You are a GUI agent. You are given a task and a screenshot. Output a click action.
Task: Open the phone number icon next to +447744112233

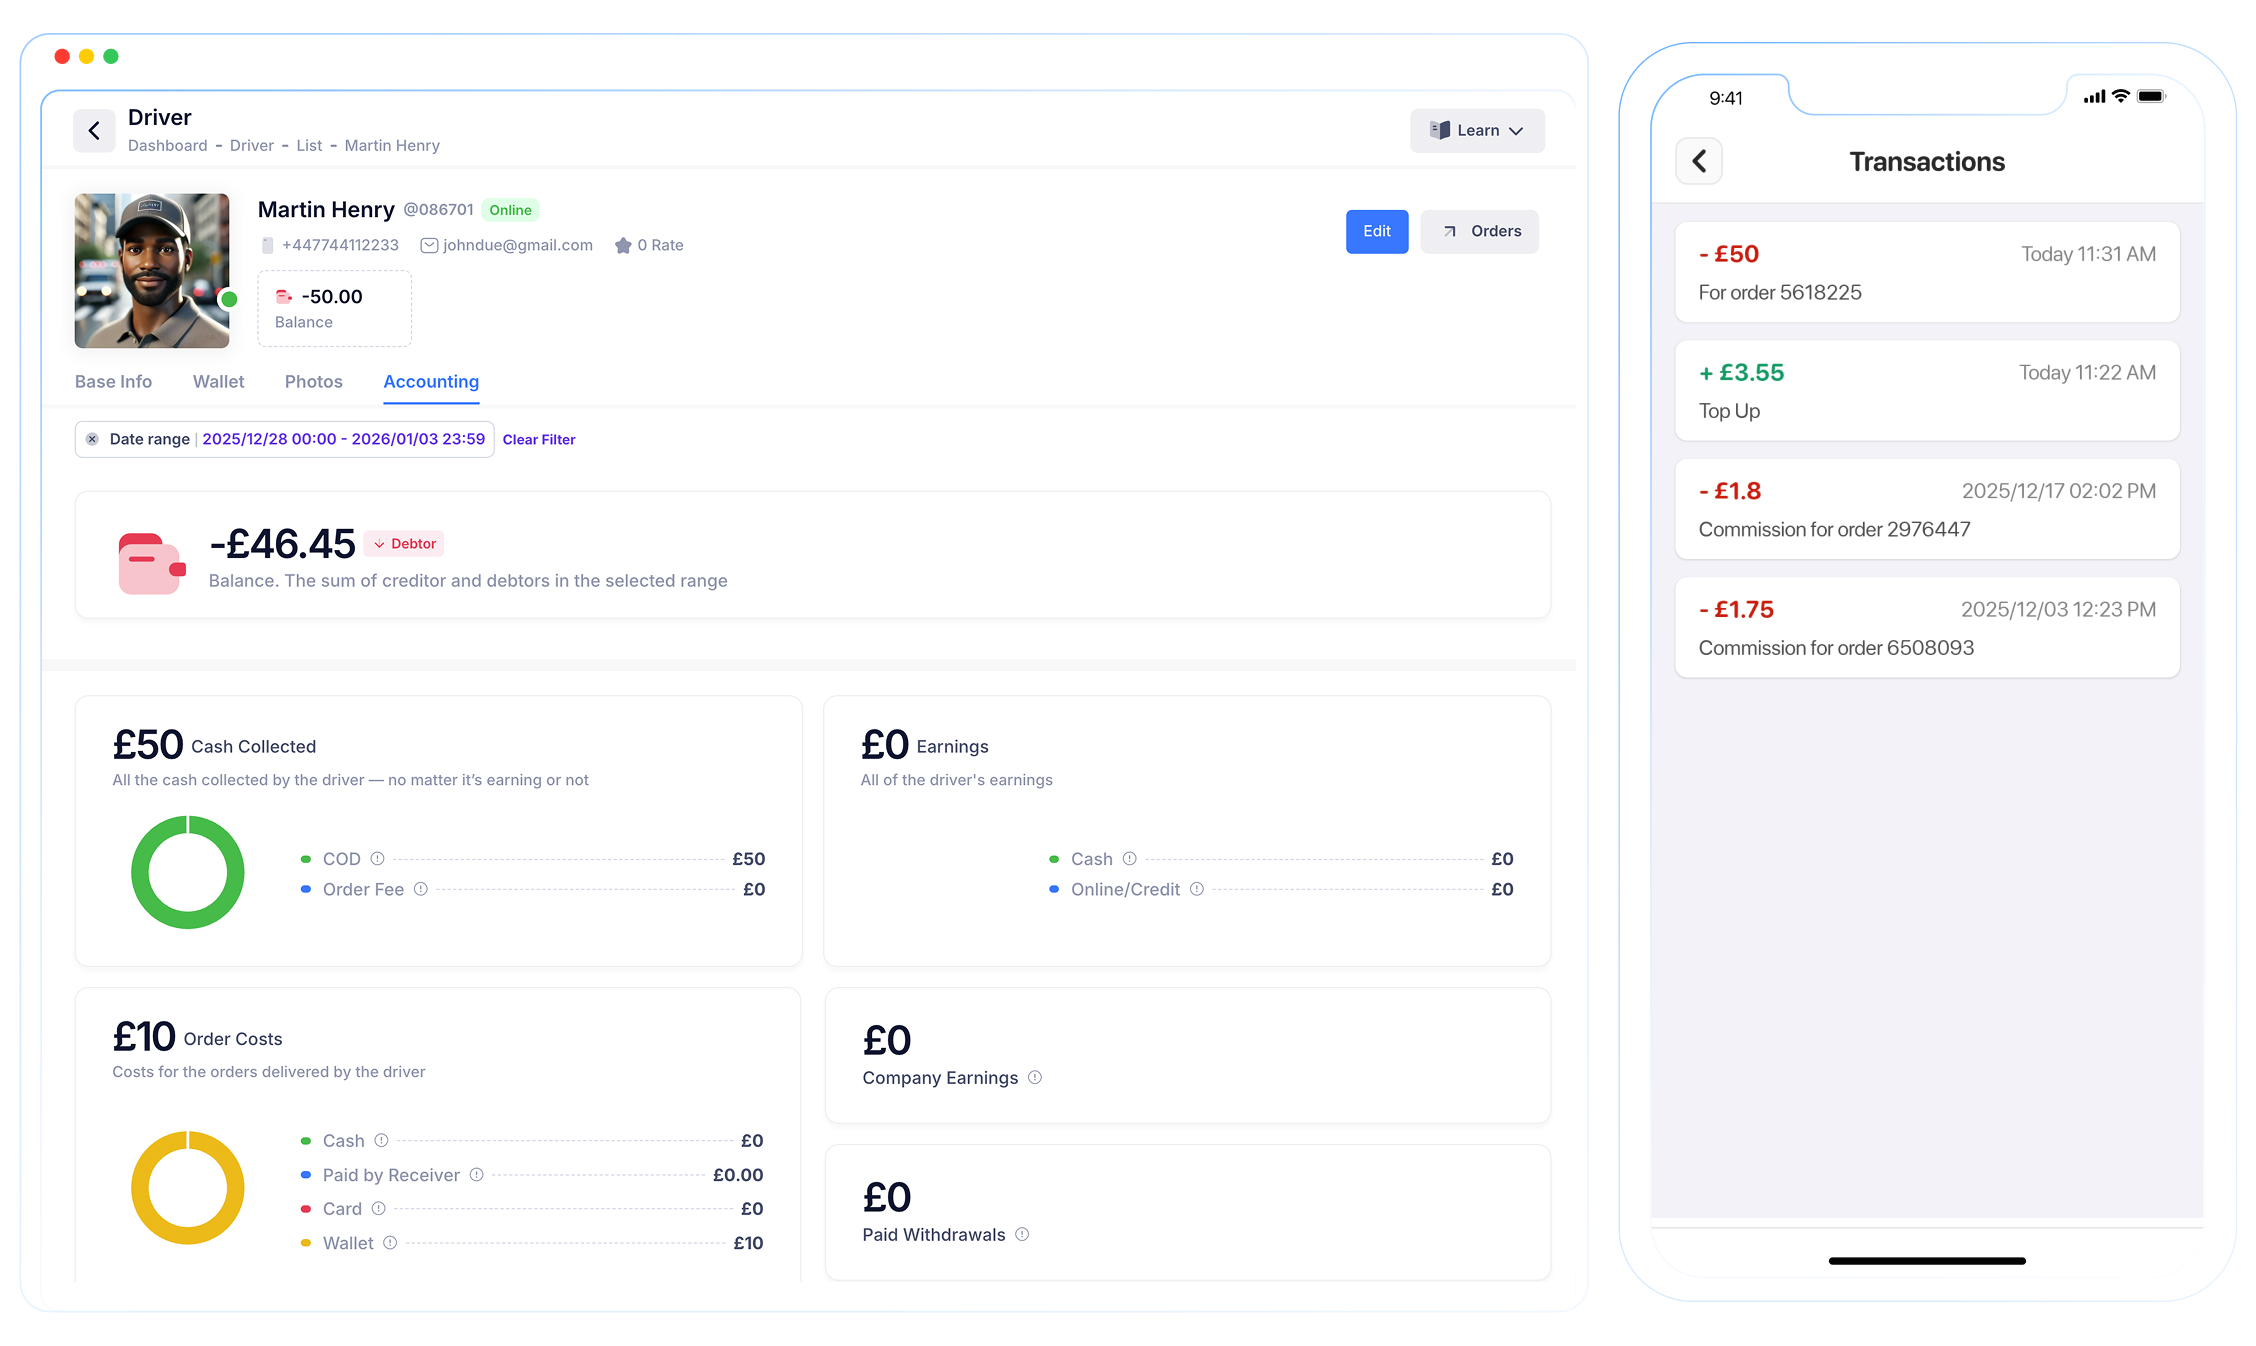(267, 244)
